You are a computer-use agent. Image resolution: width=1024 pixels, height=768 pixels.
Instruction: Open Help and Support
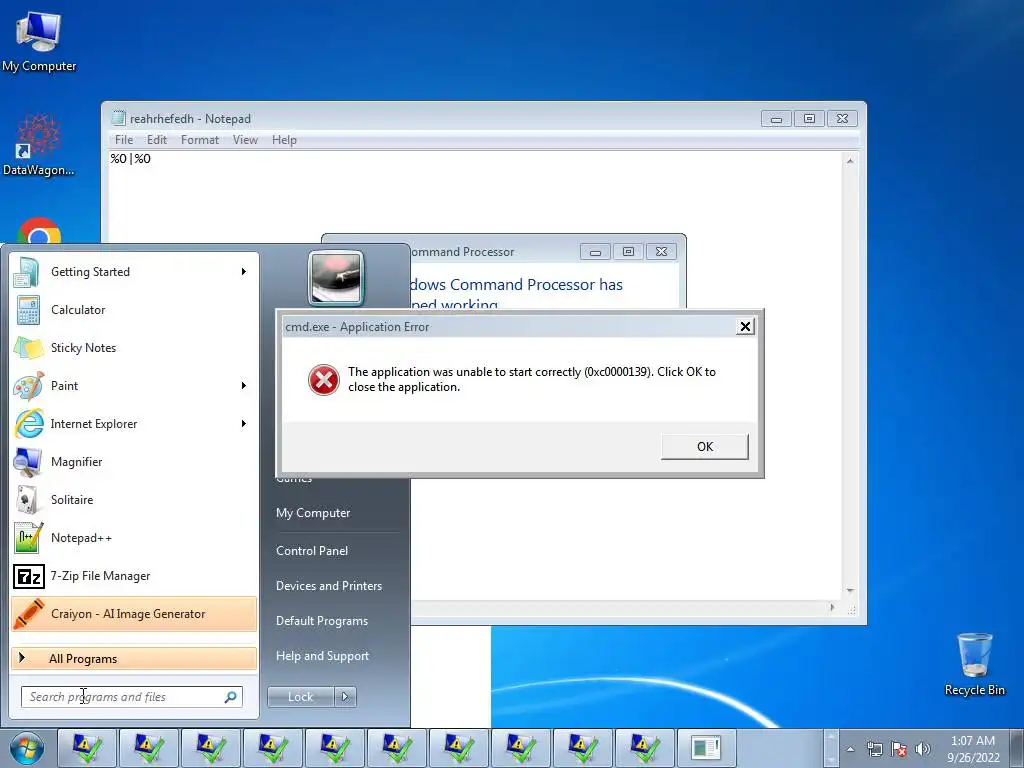coord(322,656)
